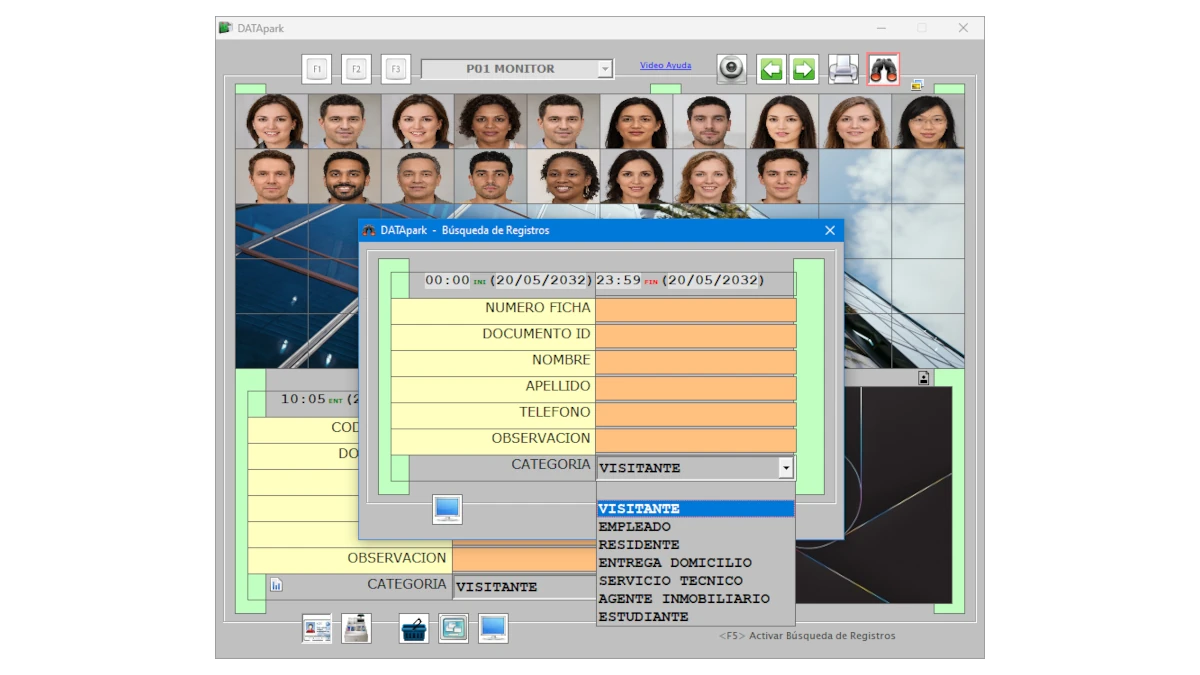Activate record search with the binoculars icon

(882, 67)
